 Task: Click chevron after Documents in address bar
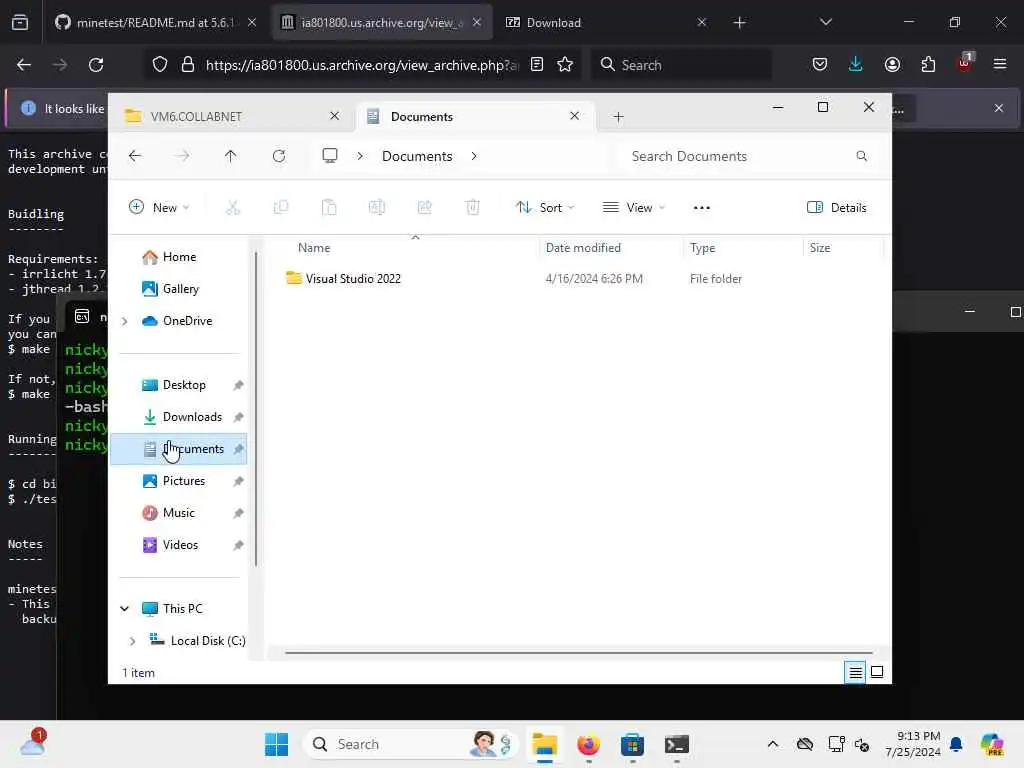[474, 156]
